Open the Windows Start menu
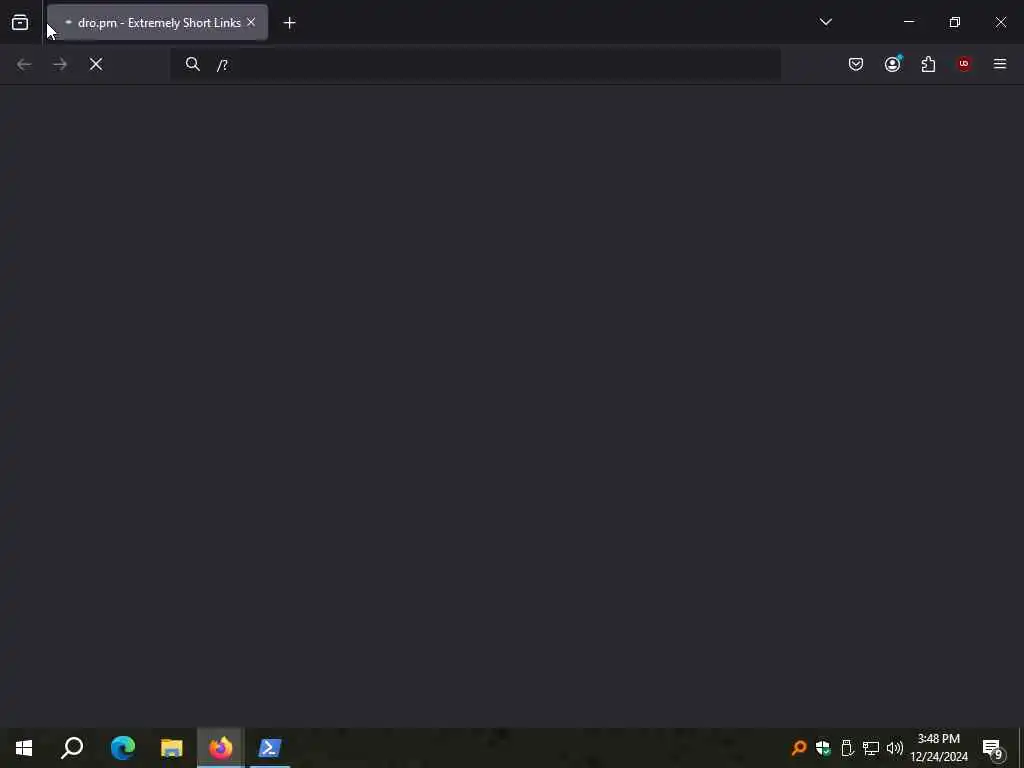Image resolution: width=1024 pixels, height=768 pixels. pos(24,748)
